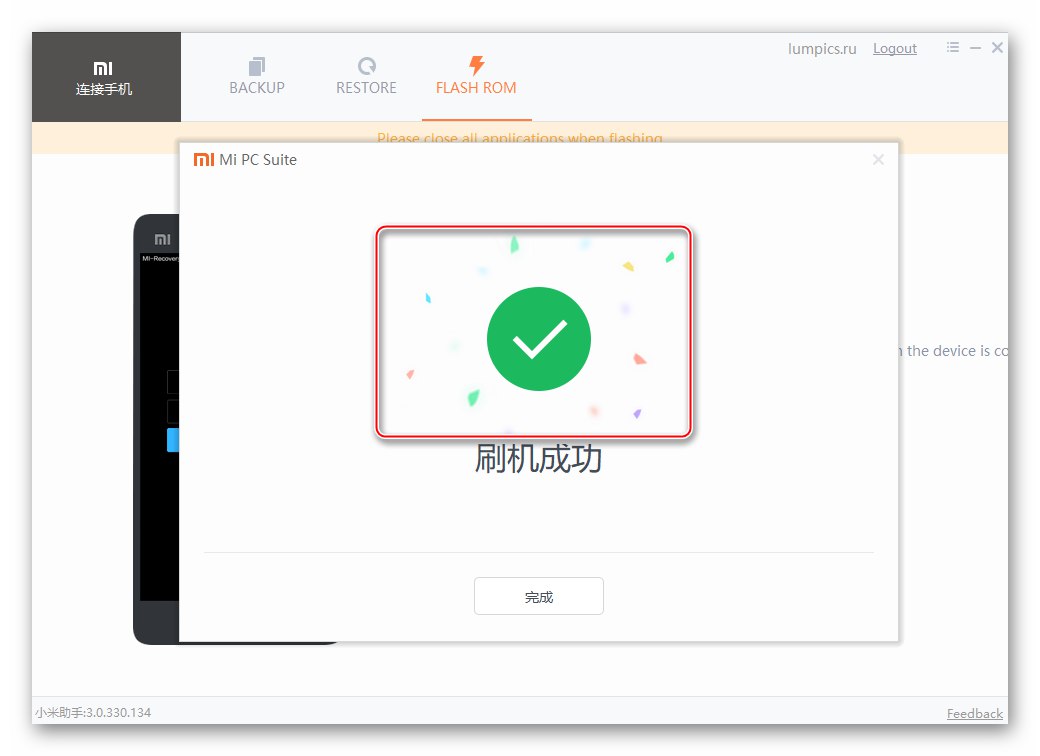Viewport: 1040px width, 756px height.
Task: Select the FLASH ROM tab
Action: click(x=476, y=76)
